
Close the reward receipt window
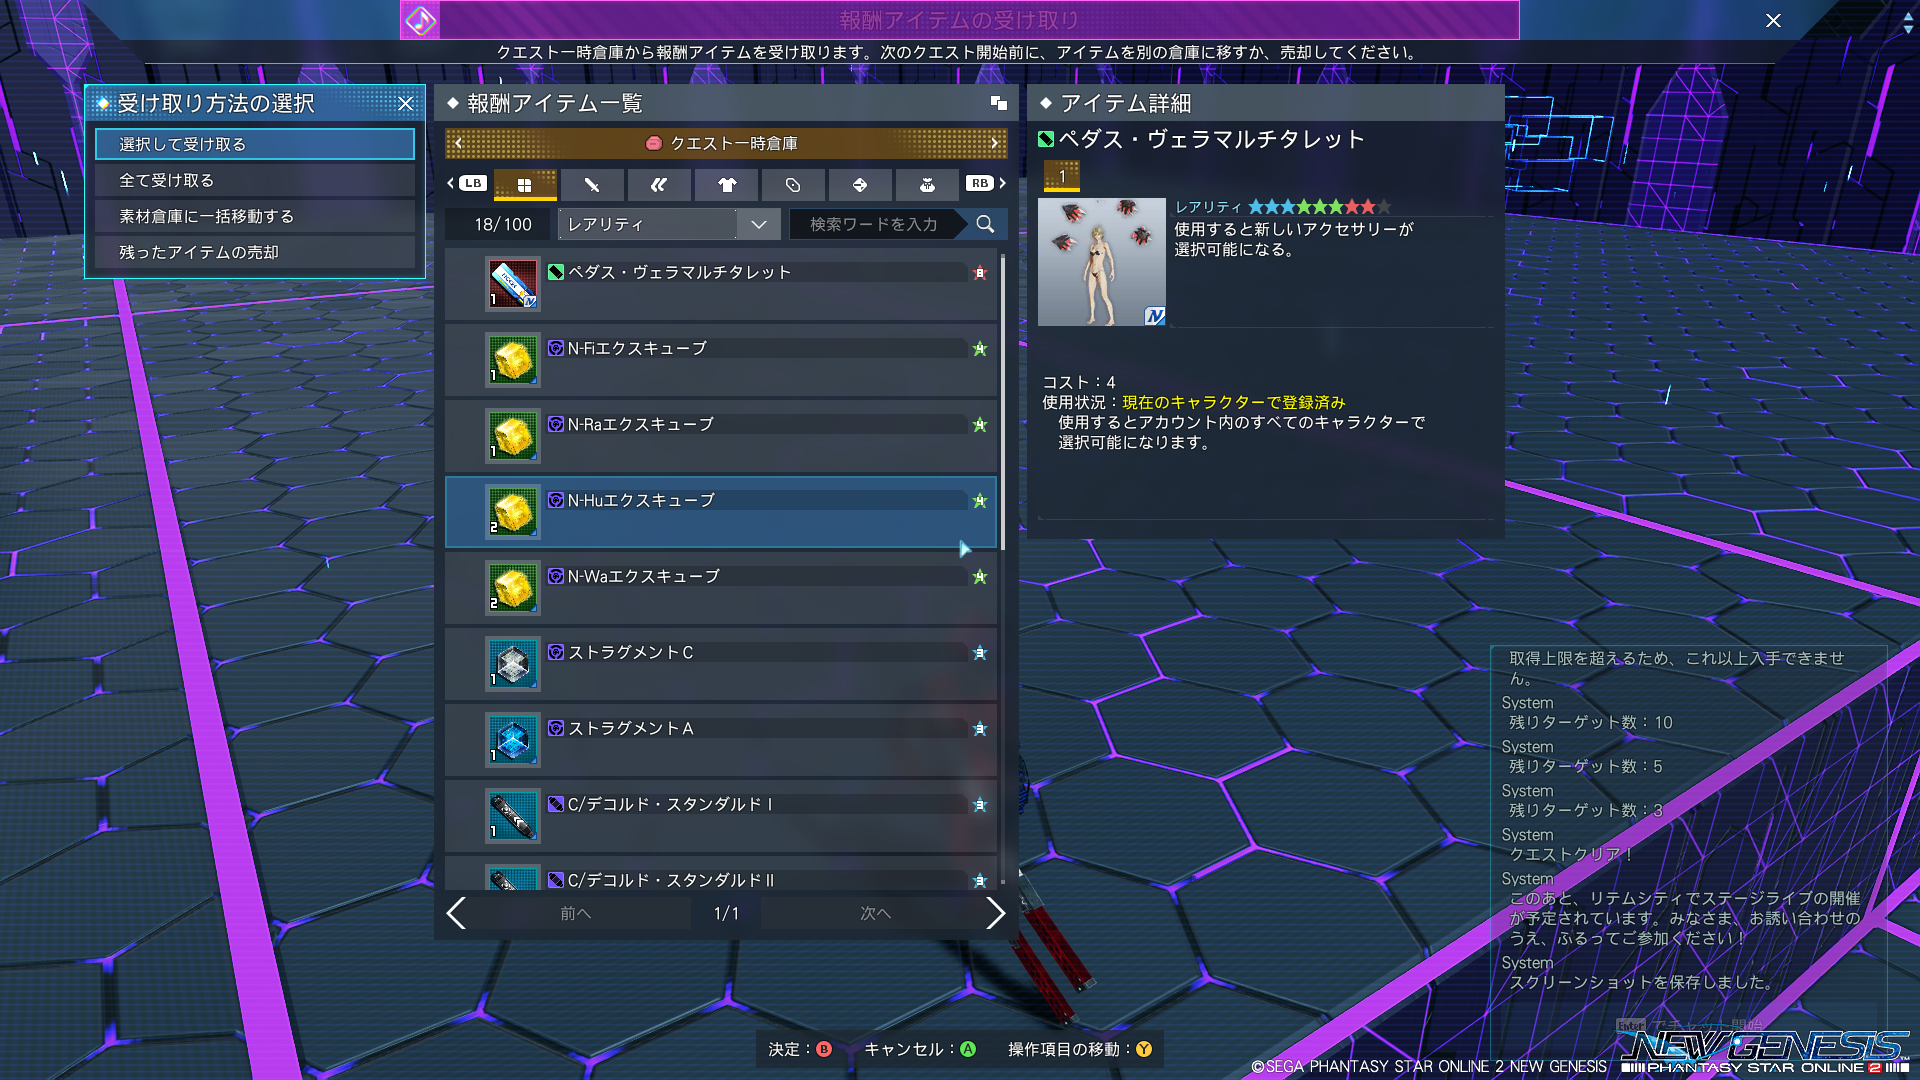coord(1773,20)
